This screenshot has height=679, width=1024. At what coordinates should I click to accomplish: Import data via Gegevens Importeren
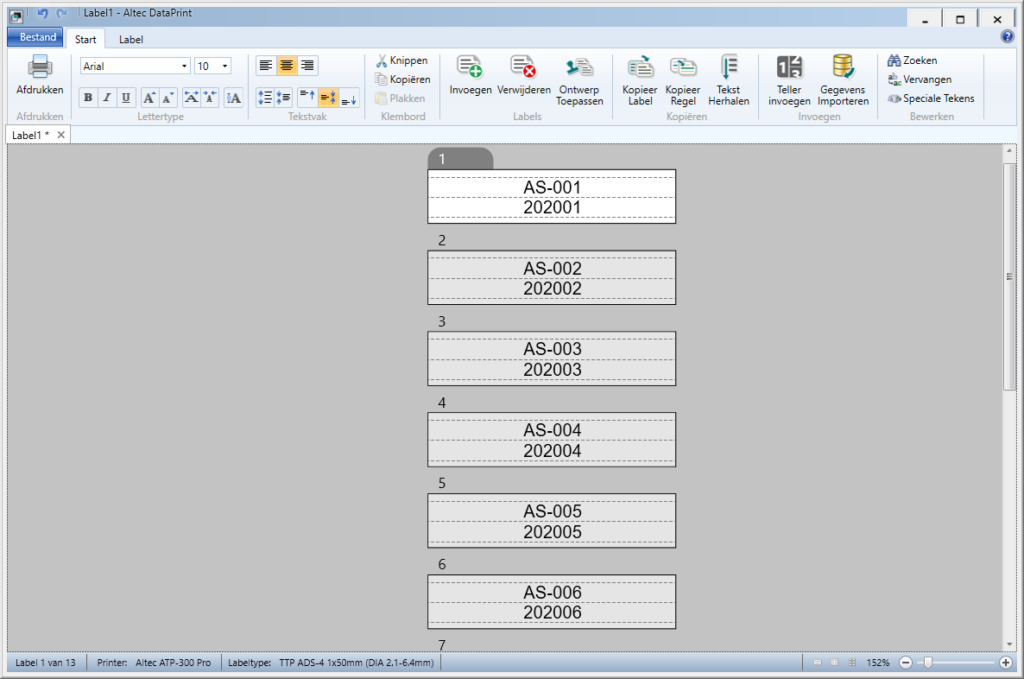(x=842, y=80)
